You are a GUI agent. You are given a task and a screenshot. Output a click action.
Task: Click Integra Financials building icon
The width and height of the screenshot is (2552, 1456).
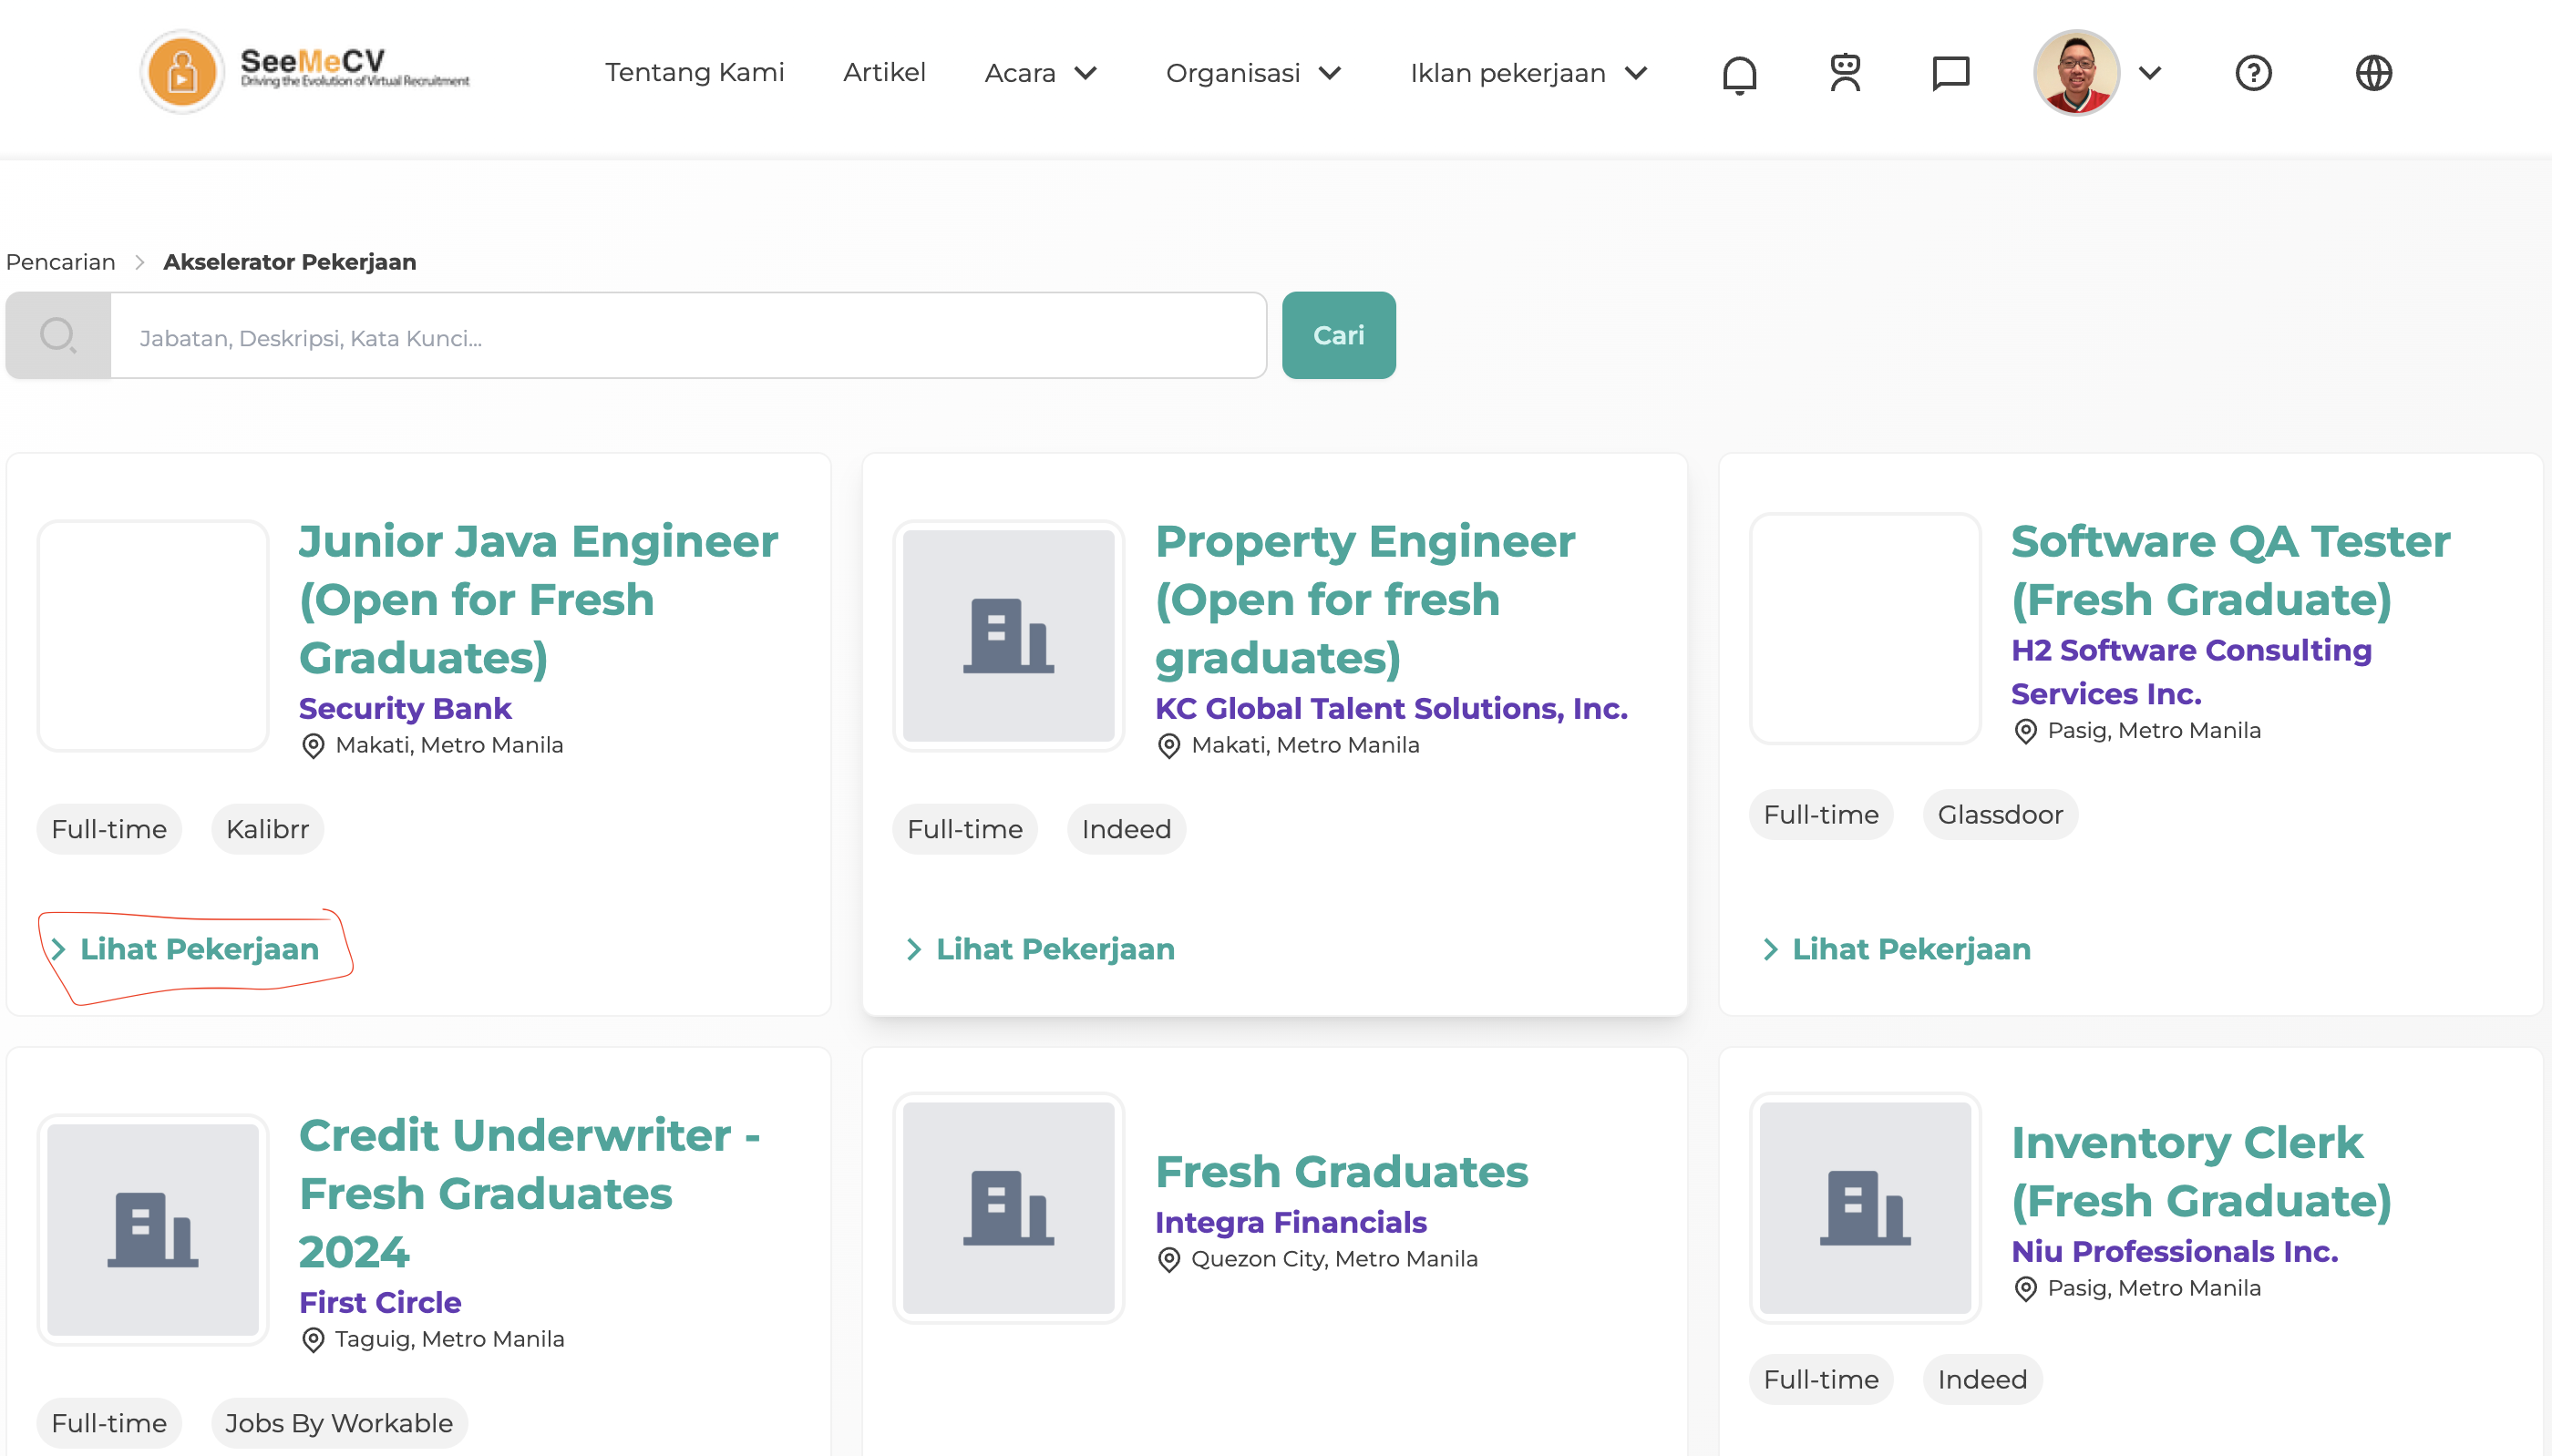coord(1008,1207)
